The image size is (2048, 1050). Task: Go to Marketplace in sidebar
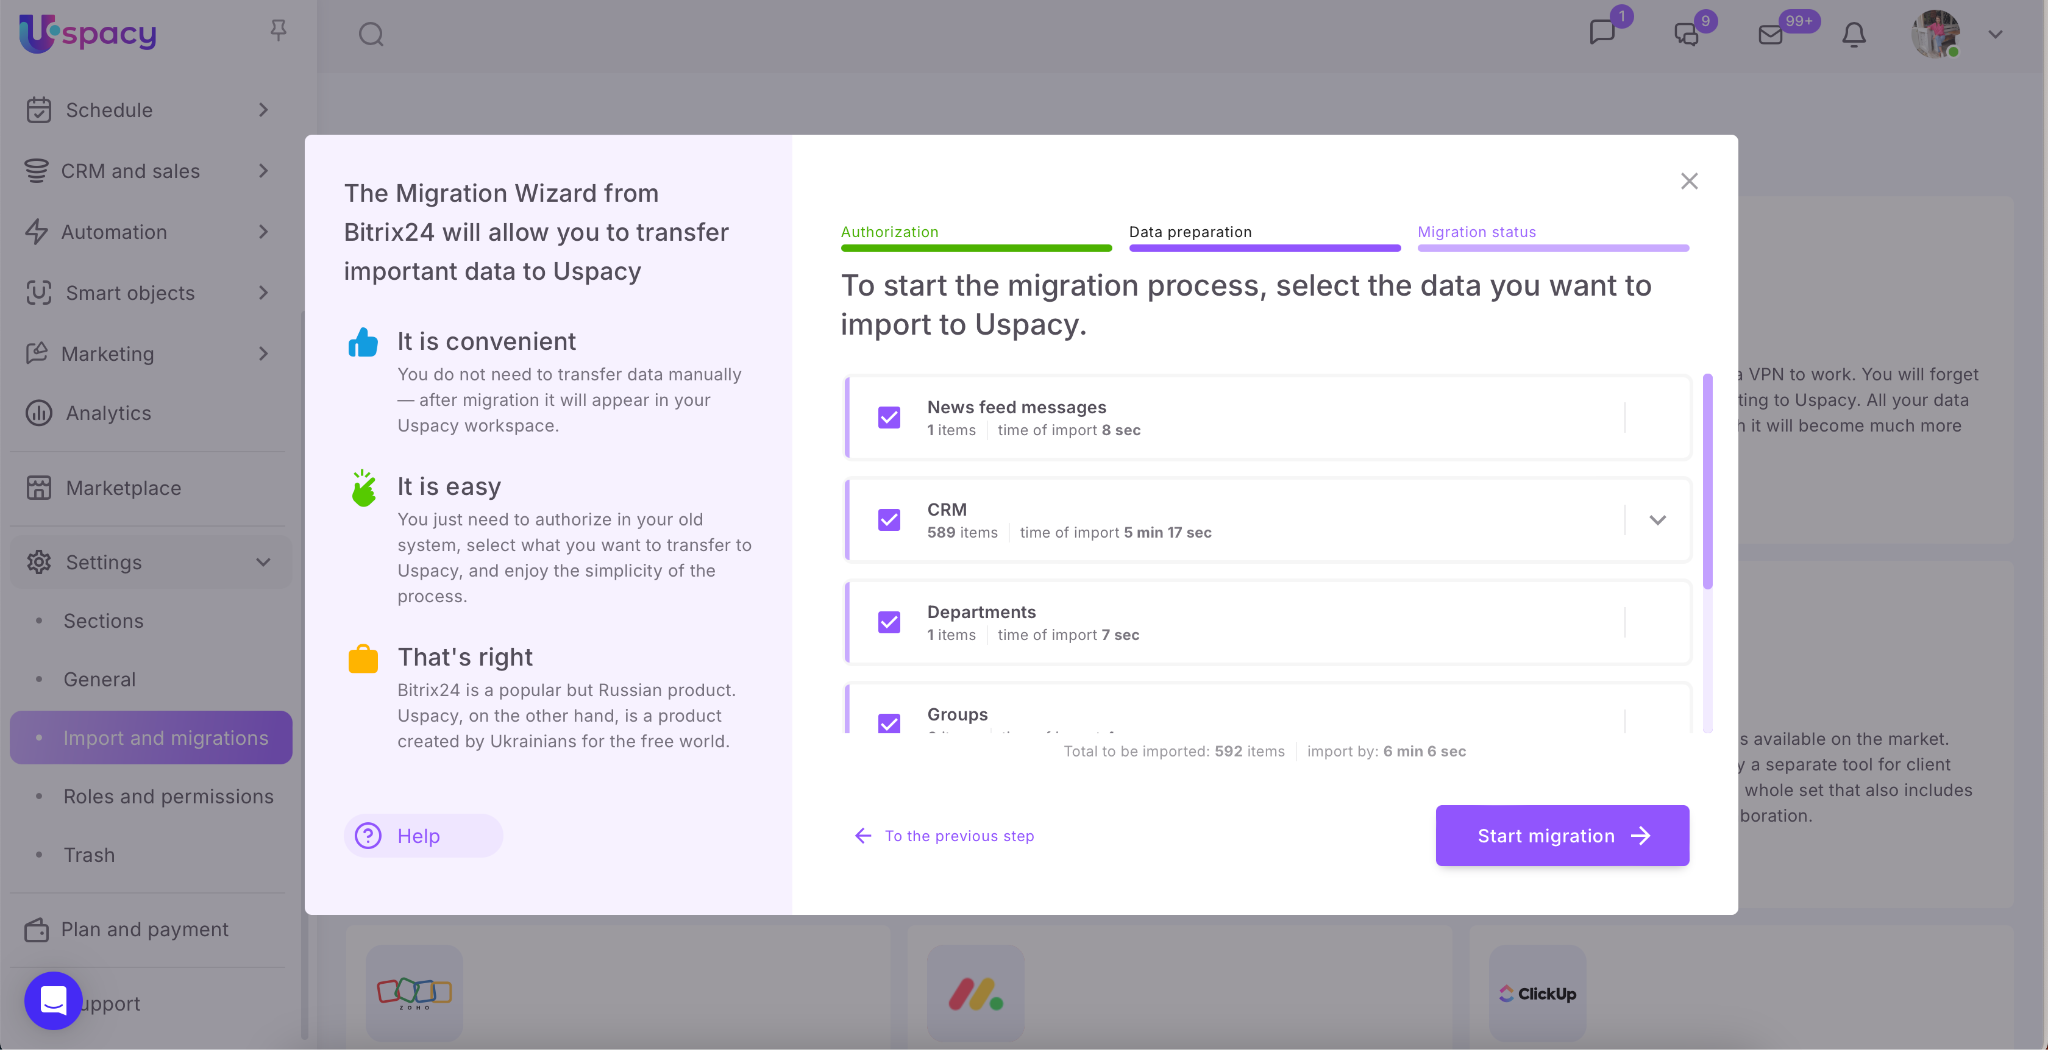click(123, 488)
